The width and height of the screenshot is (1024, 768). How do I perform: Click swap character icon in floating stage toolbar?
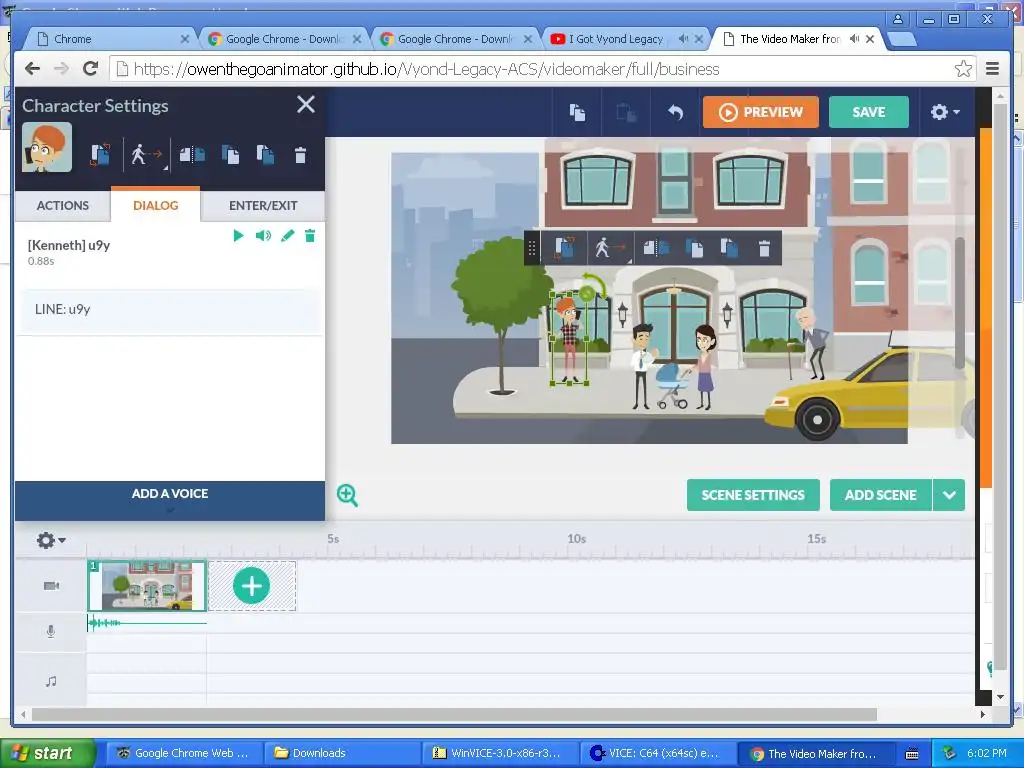point(565,248)
